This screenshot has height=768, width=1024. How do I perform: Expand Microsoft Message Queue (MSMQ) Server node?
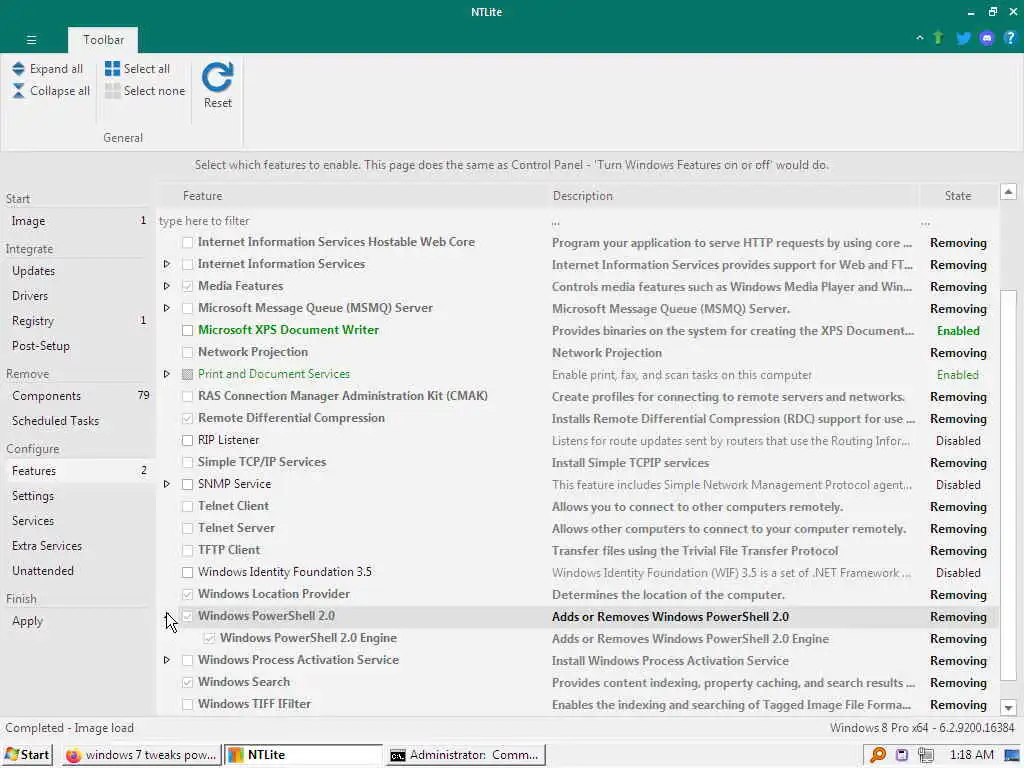(167, 308)
